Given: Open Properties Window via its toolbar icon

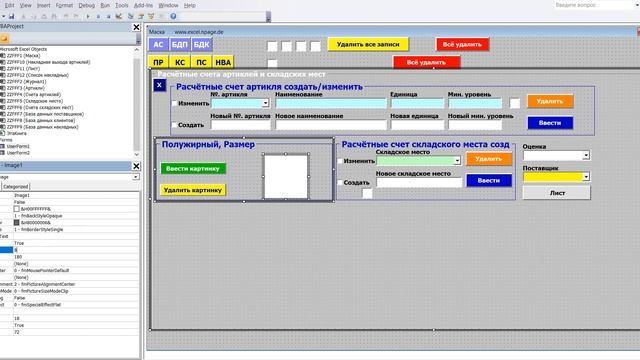Looking at the screenshot, I should [141, 16].
